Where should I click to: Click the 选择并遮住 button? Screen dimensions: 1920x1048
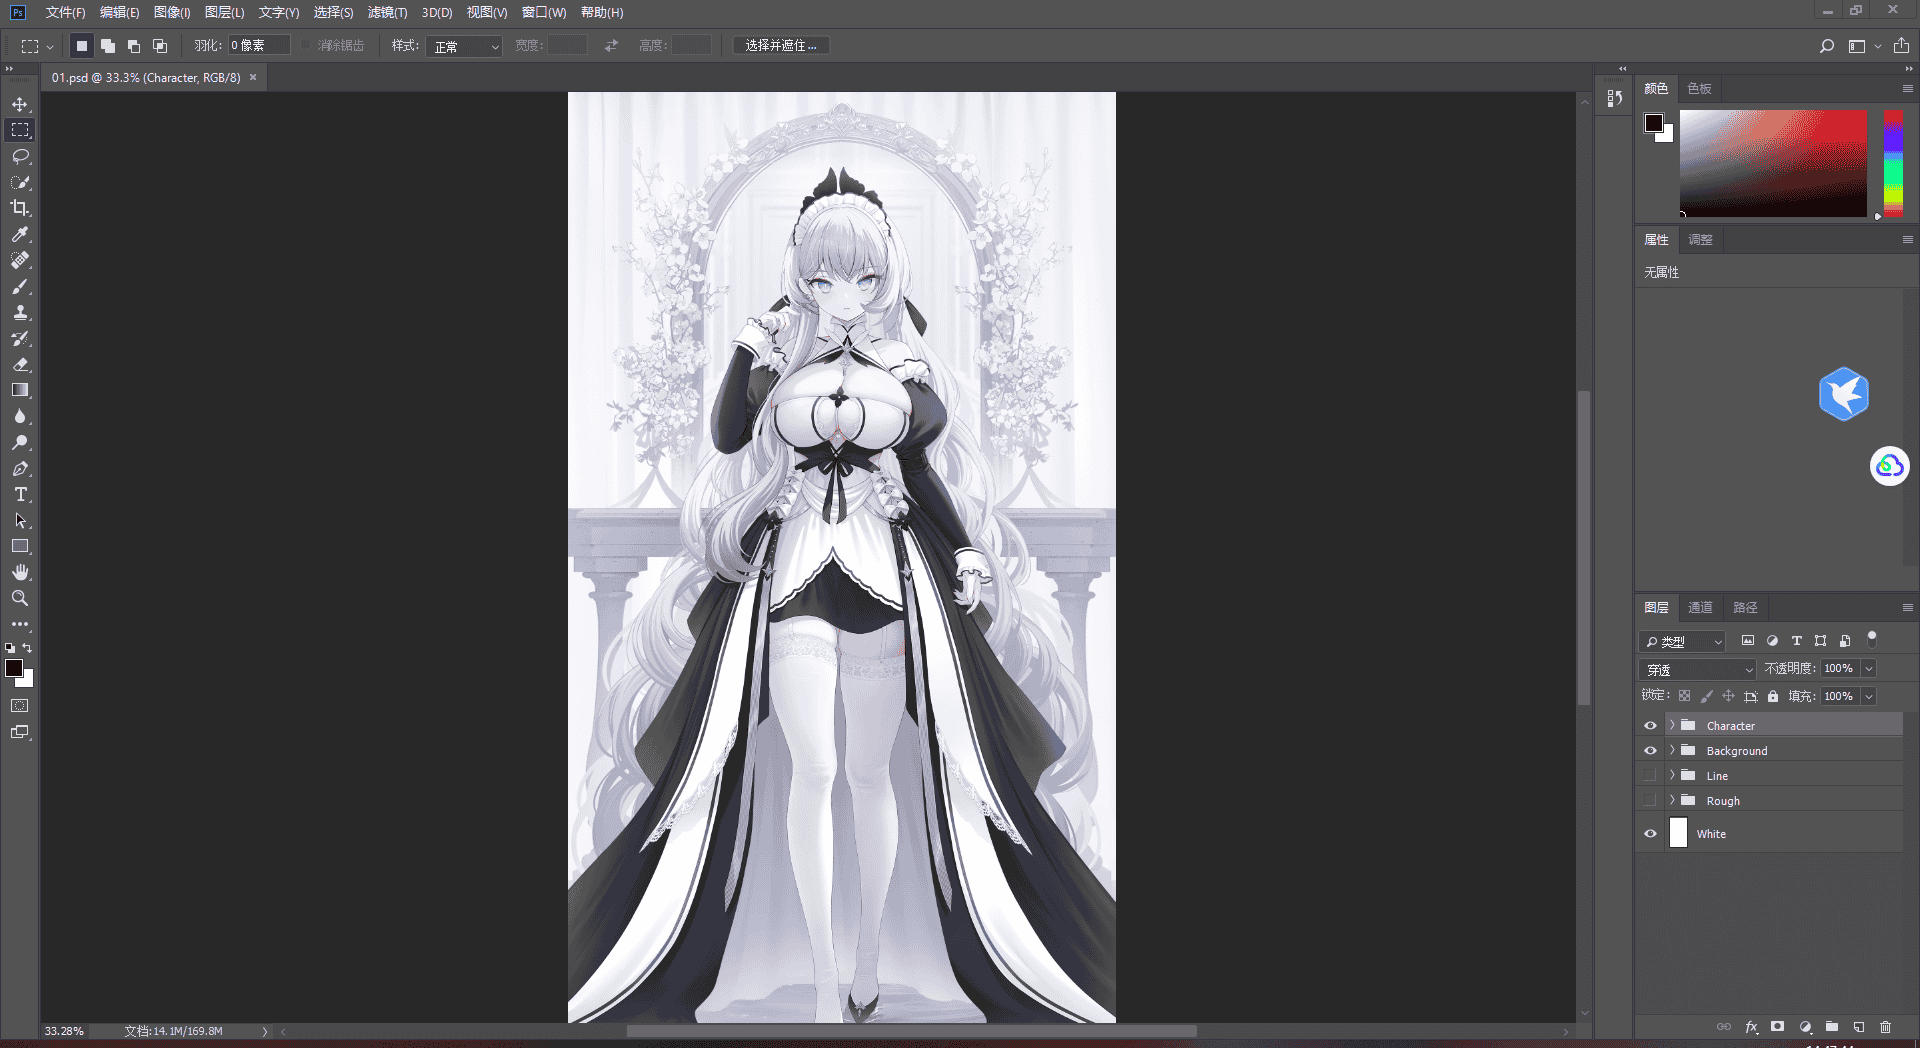coord(781,46)
